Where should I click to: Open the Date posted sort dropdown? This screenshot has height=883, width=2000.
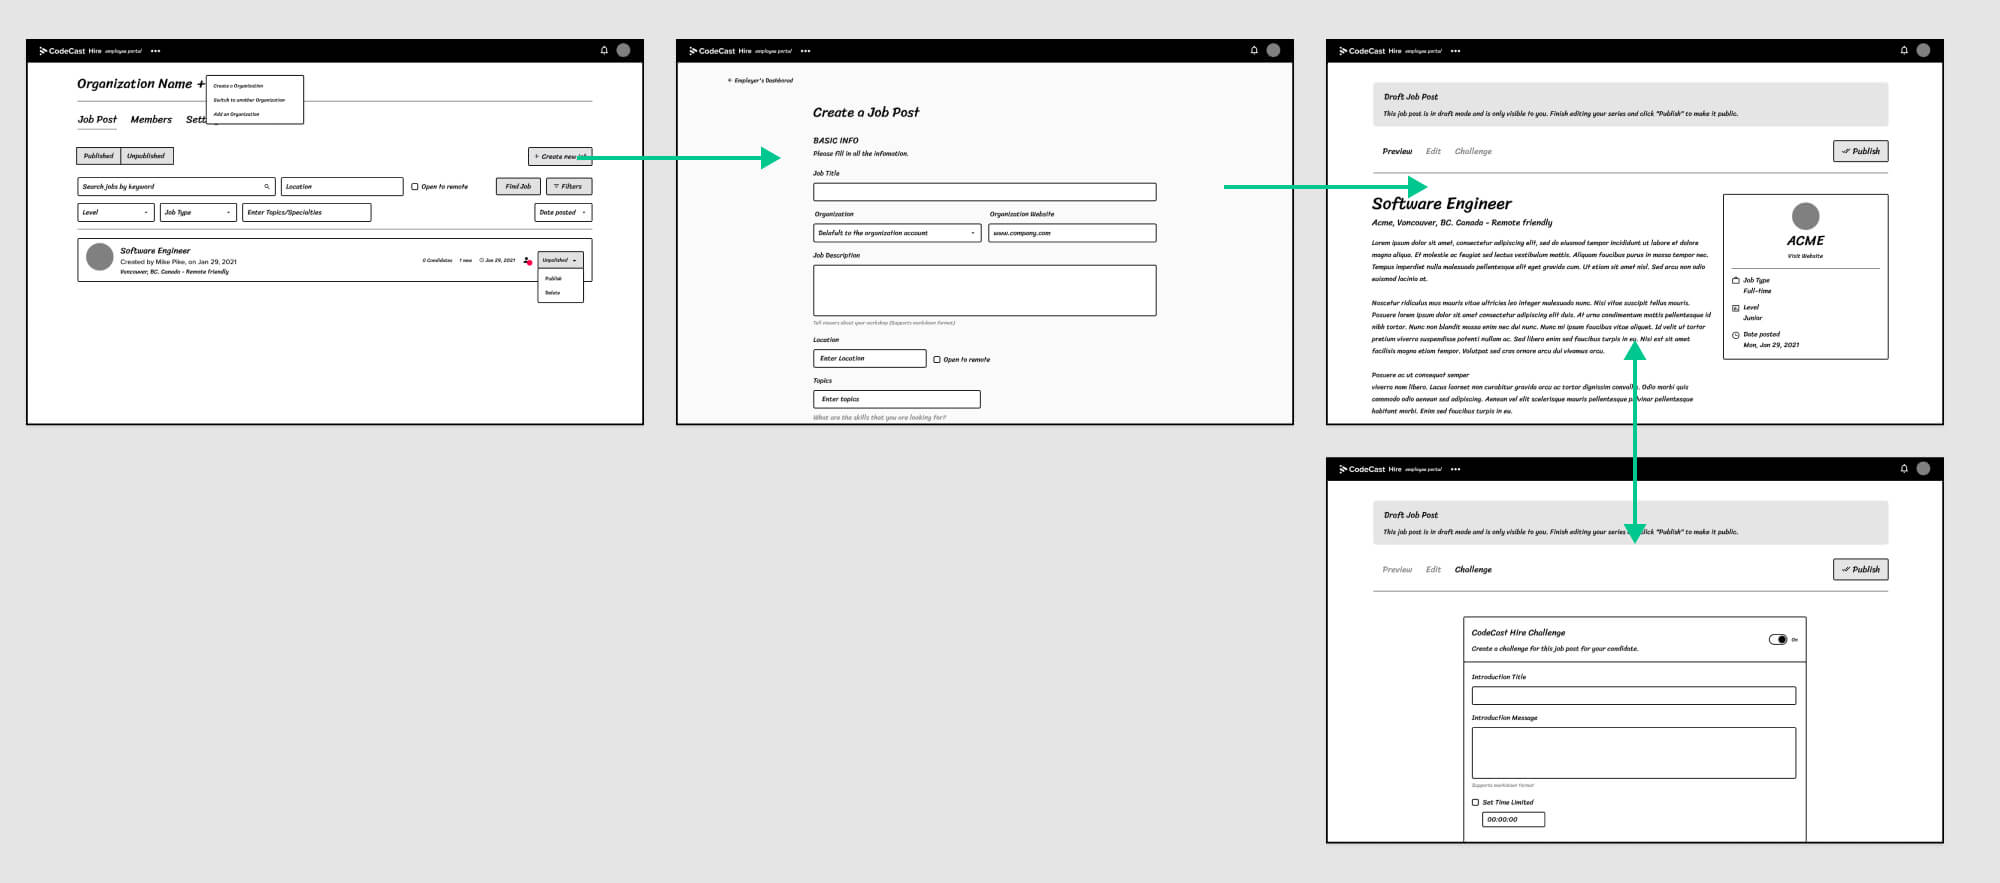click(563, 212)
